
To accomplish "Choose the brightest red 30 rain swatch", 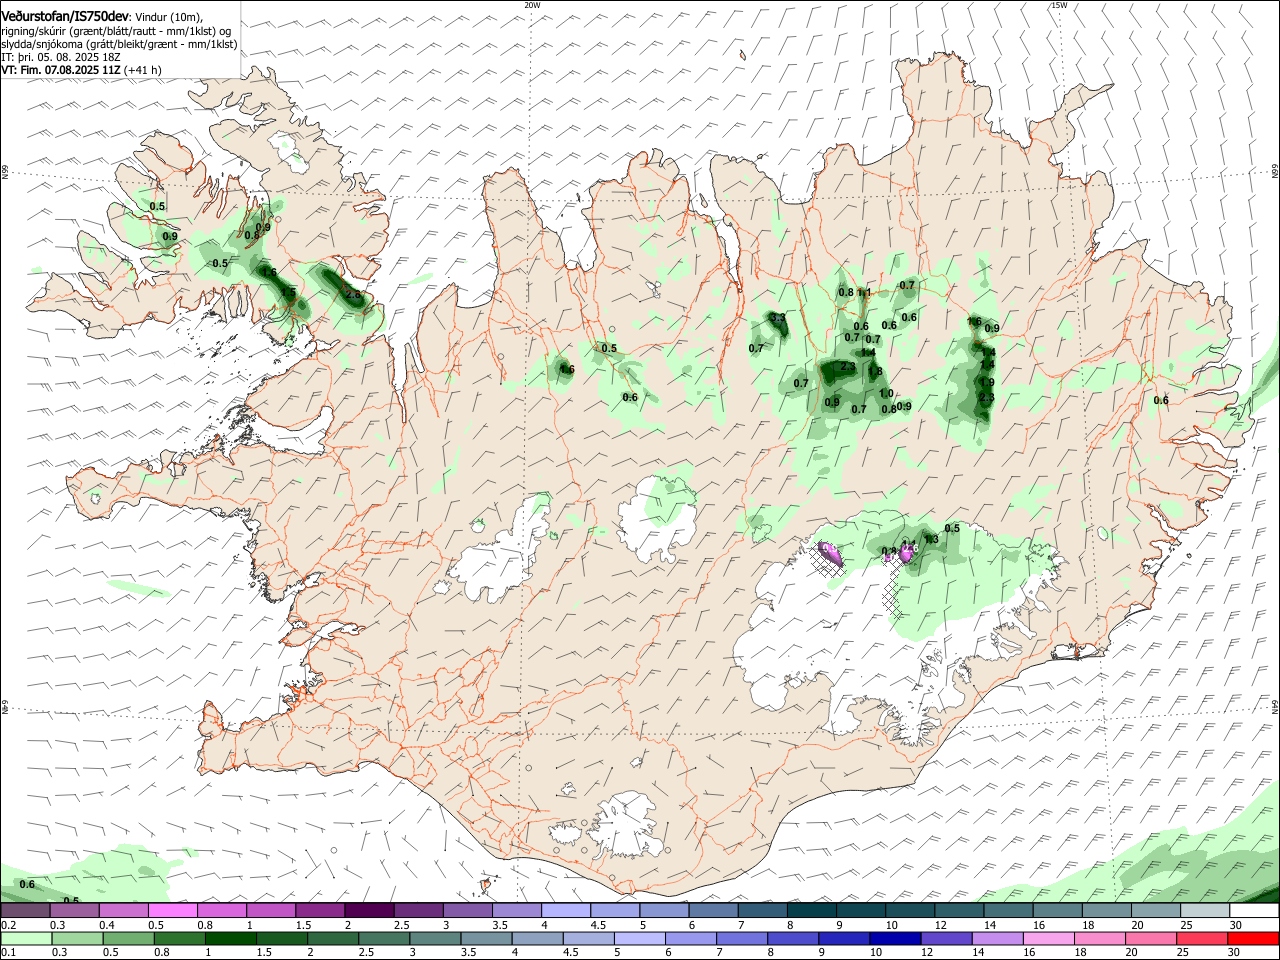I will 1253,938.
